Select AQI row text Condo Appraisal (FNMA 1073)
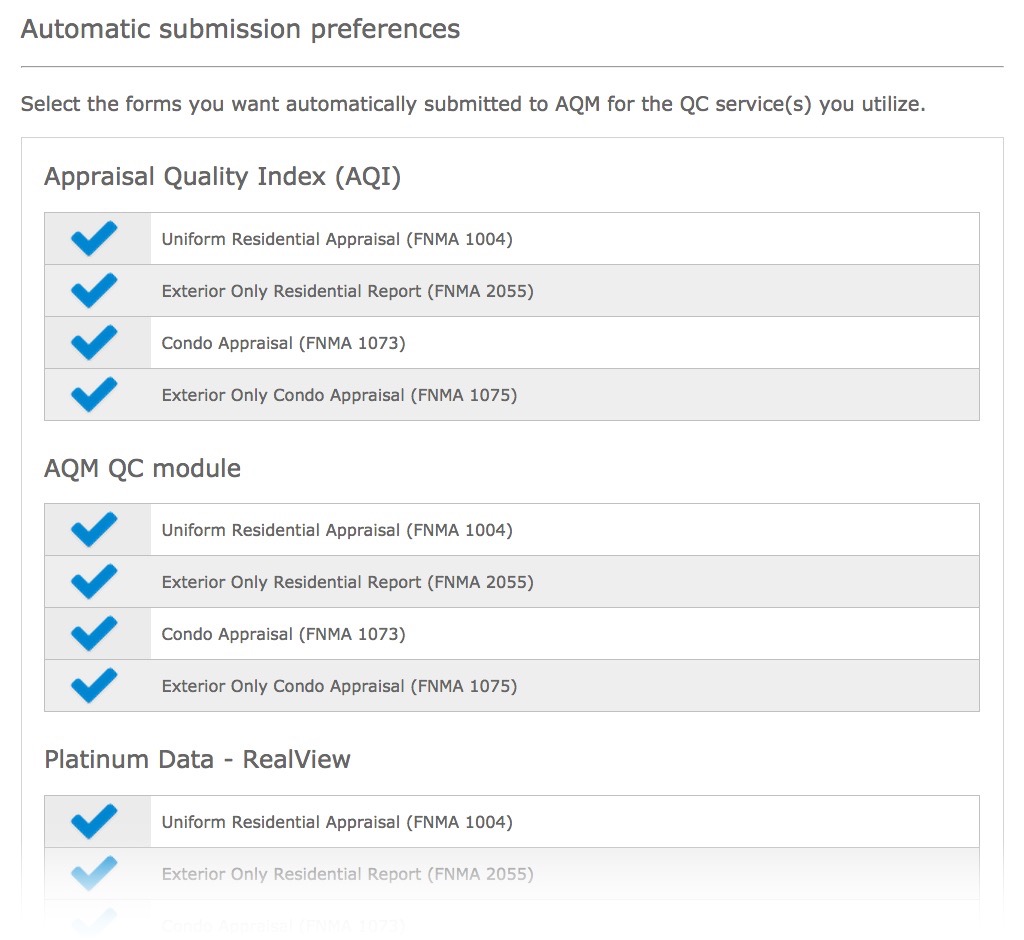Image resolution: width=1024 pixels, height=940 pixels. [283, 343]
